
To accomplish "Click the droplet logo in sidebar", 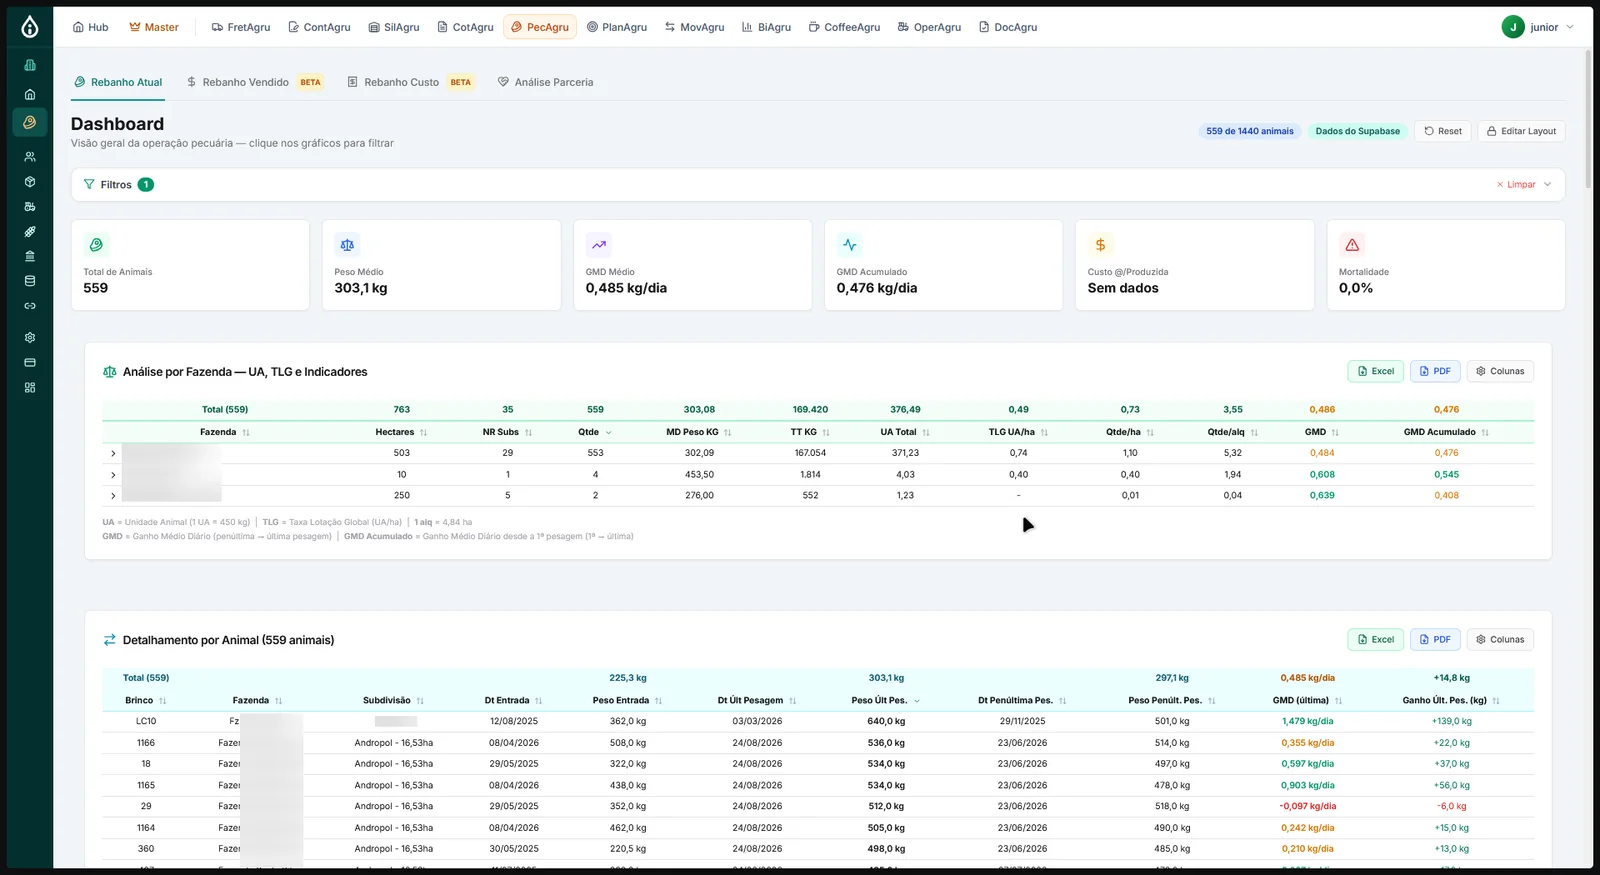I will coord(30,27).
